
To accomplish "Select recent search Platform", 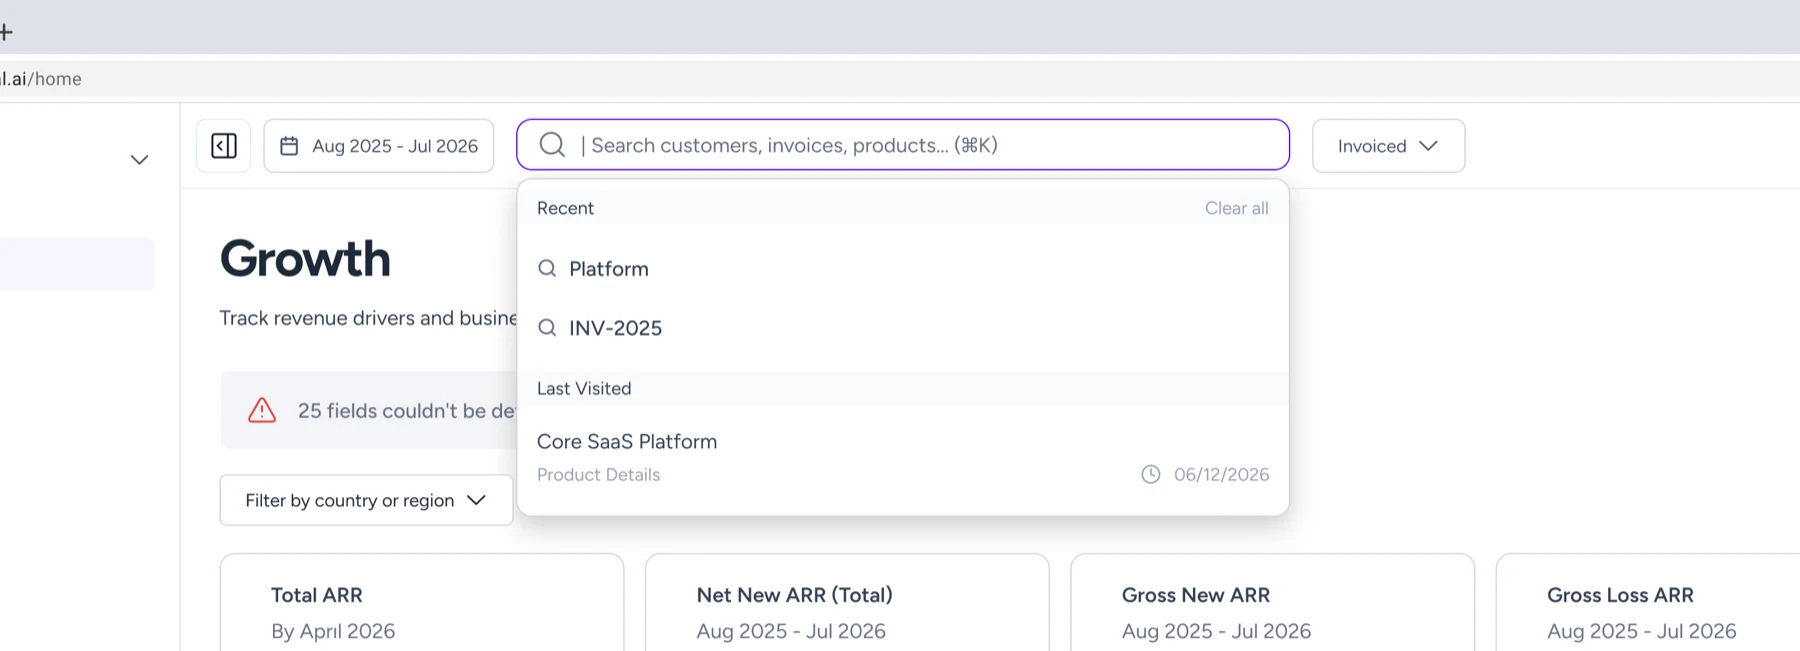I will click(903, 268).
